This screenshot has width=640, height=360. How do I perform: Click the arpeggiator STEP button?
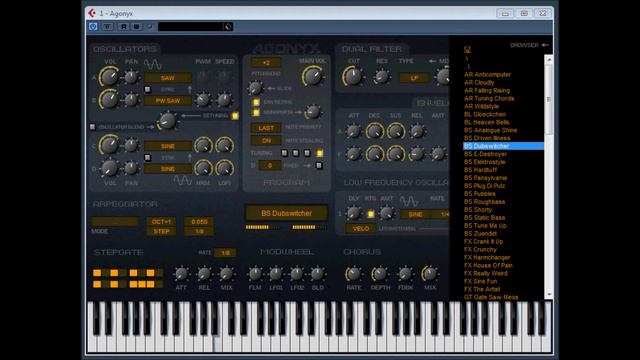(161, 231)
